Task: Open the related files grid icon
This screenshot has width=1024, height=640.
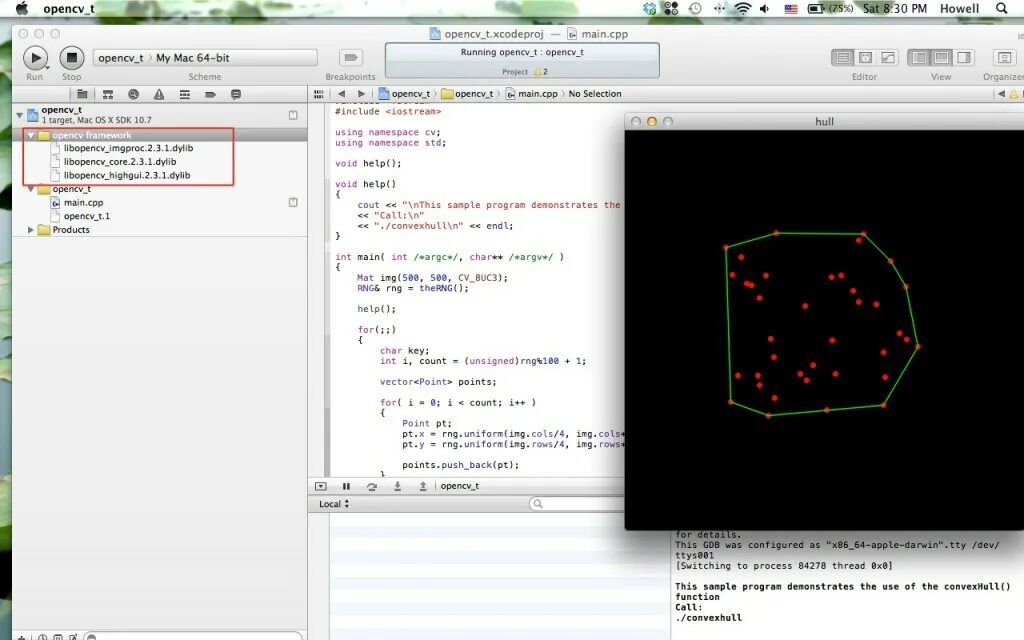Action: [319, 94]
